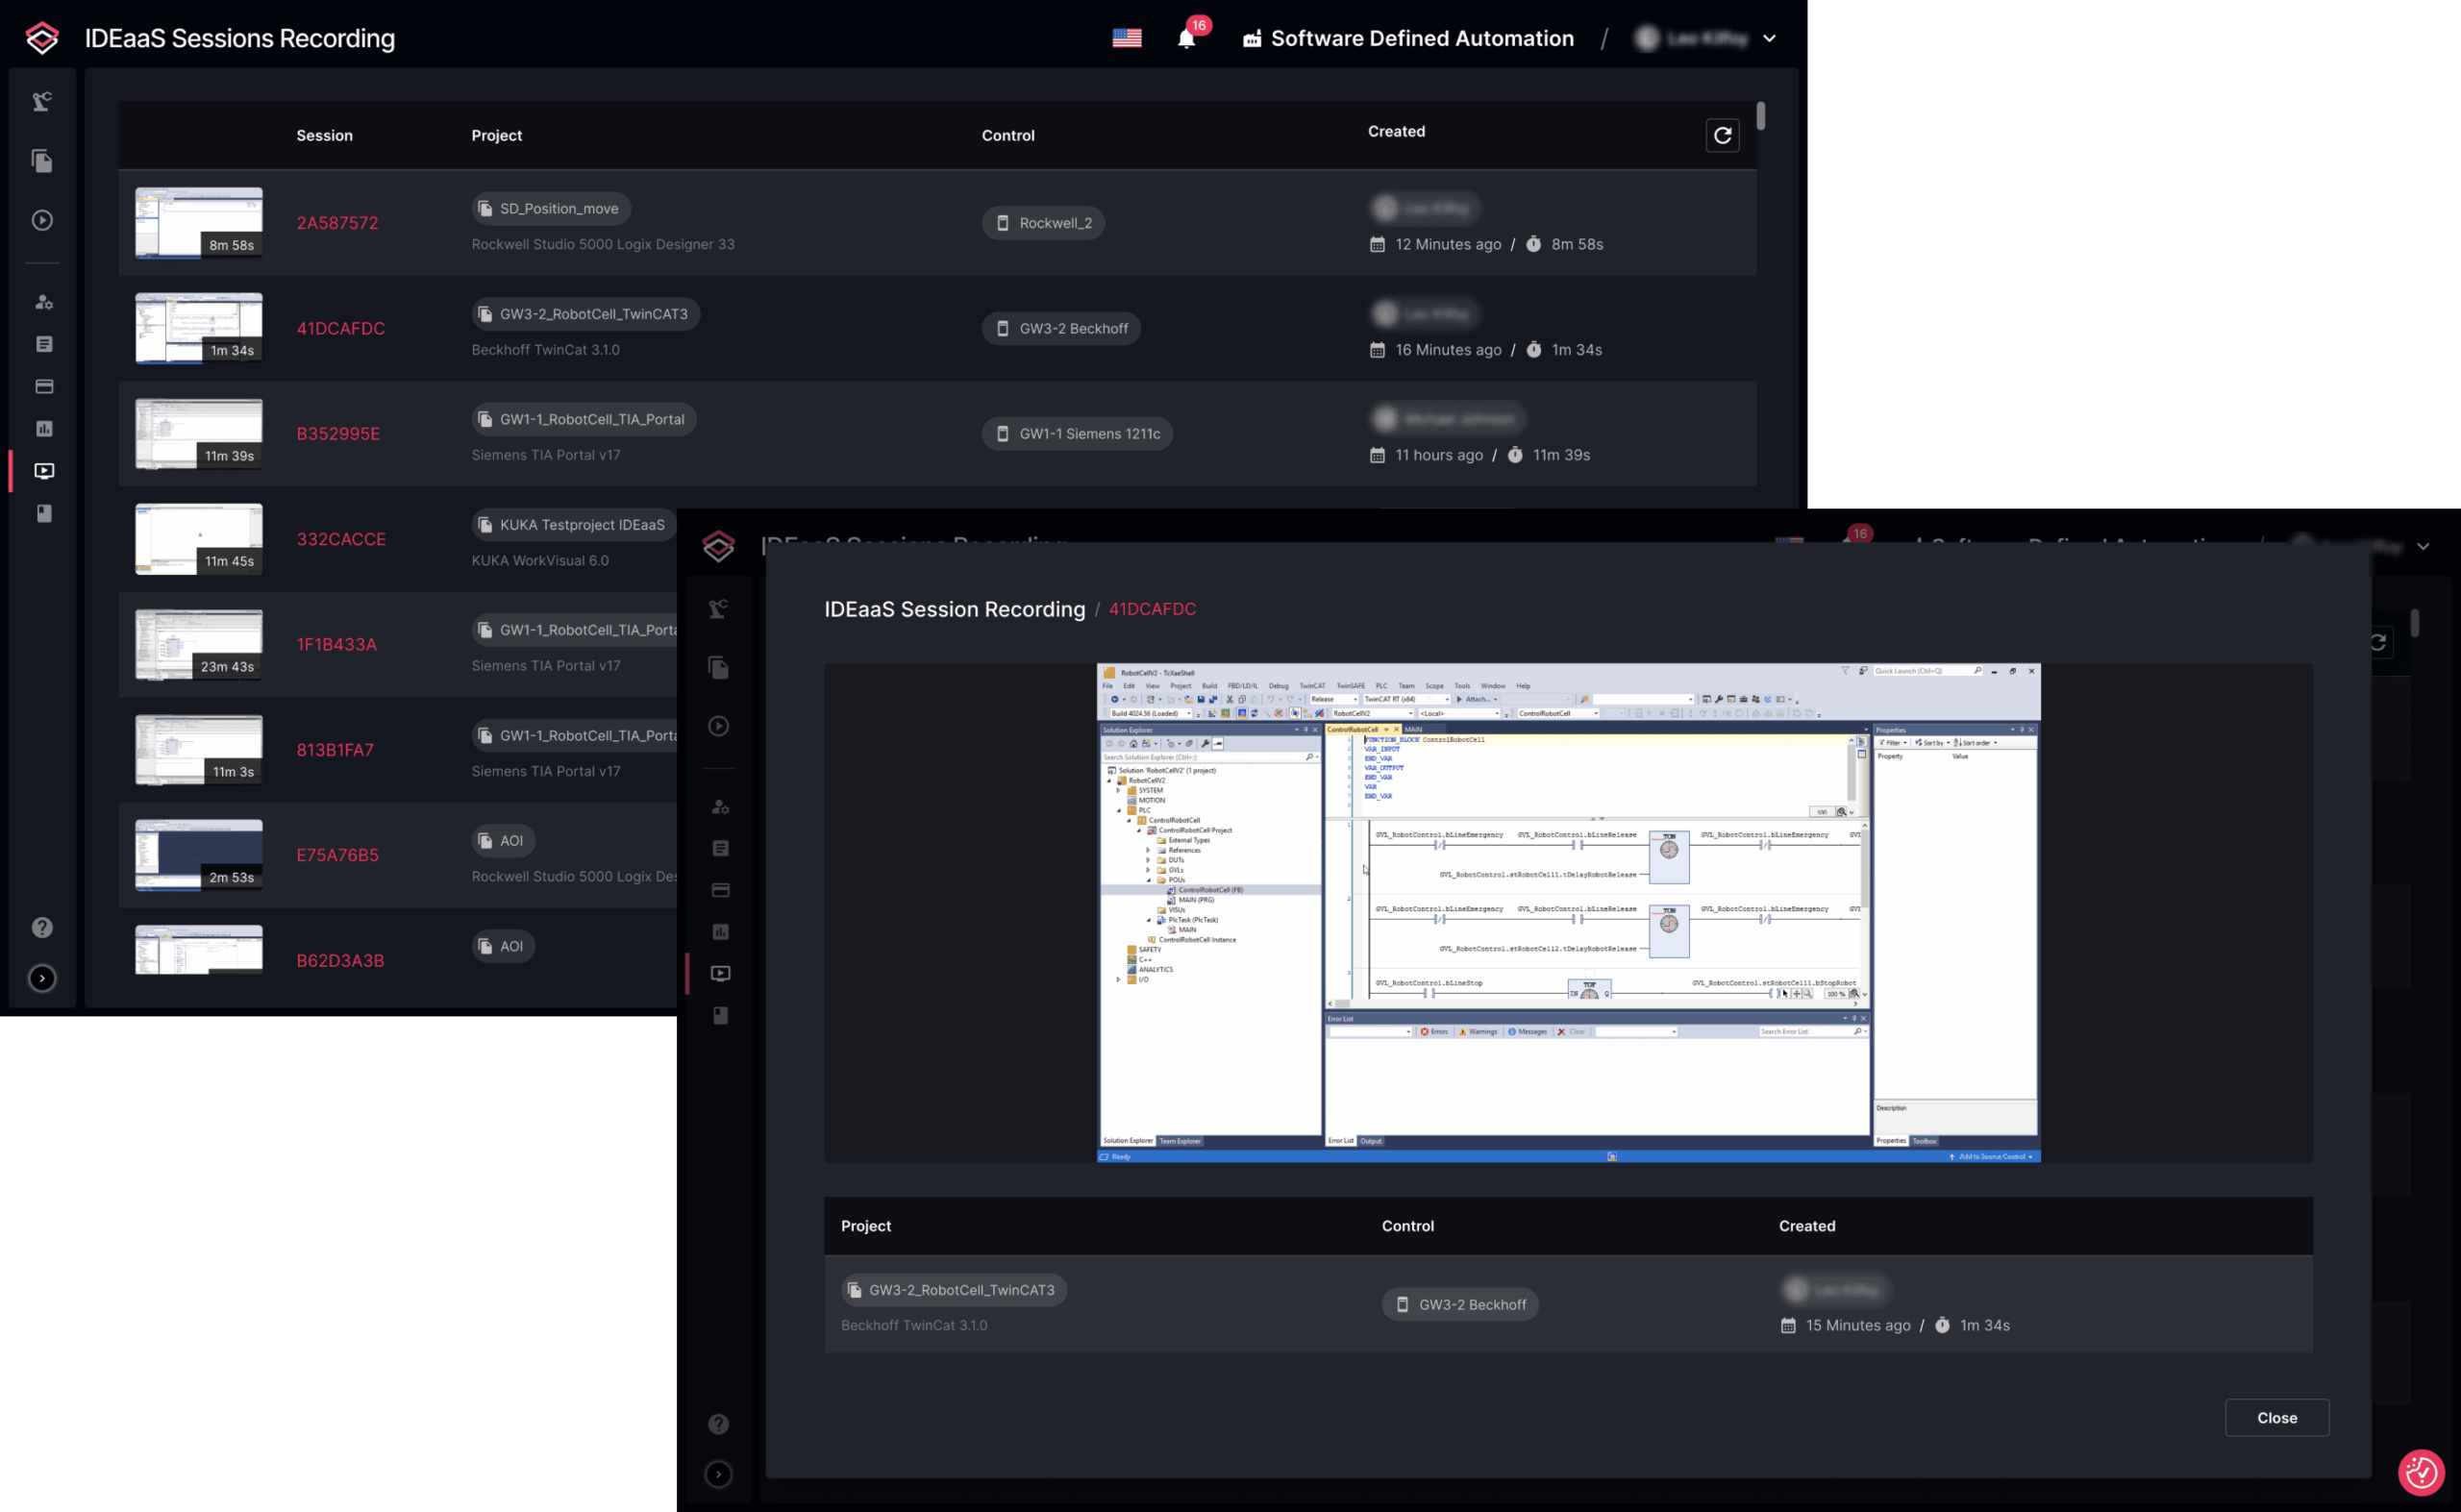The width and height of the screenshot is (2461, 1512).
Task: Click the sessions recording sidebar icon
Action: pos(44,471)
